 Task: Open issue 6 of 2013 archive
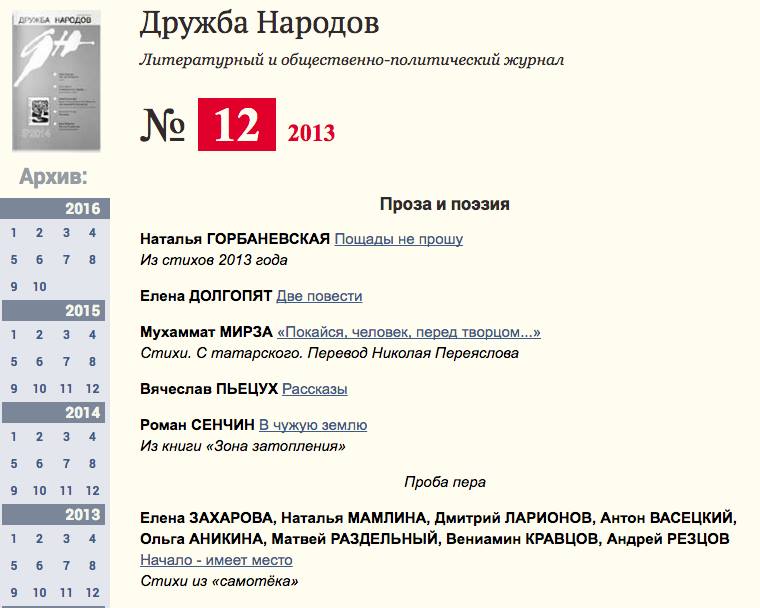pos(39,566)
